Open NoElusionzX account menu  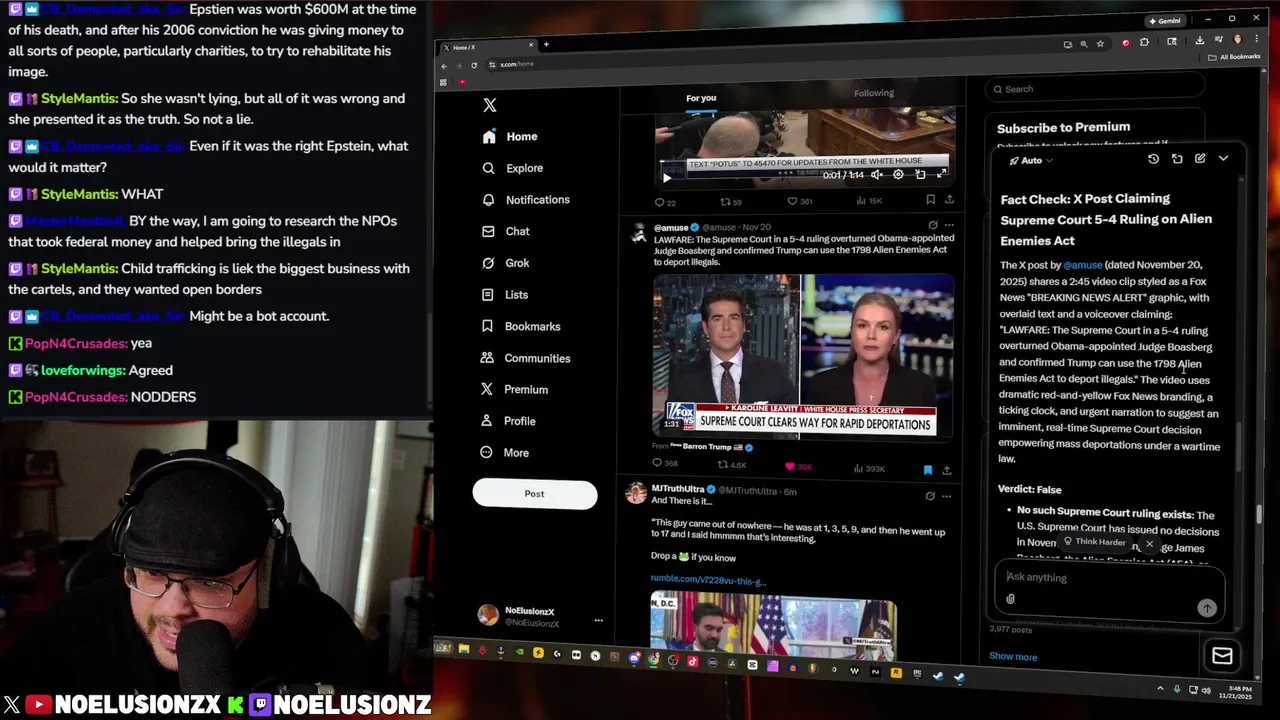pyautogui.click(x=542, y=617)
